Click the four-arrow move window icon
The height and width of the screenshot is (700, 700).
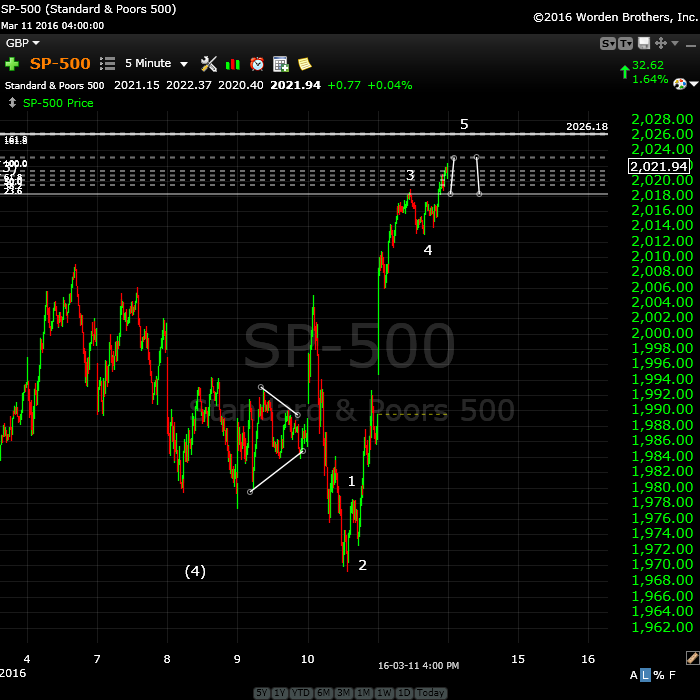661,43
